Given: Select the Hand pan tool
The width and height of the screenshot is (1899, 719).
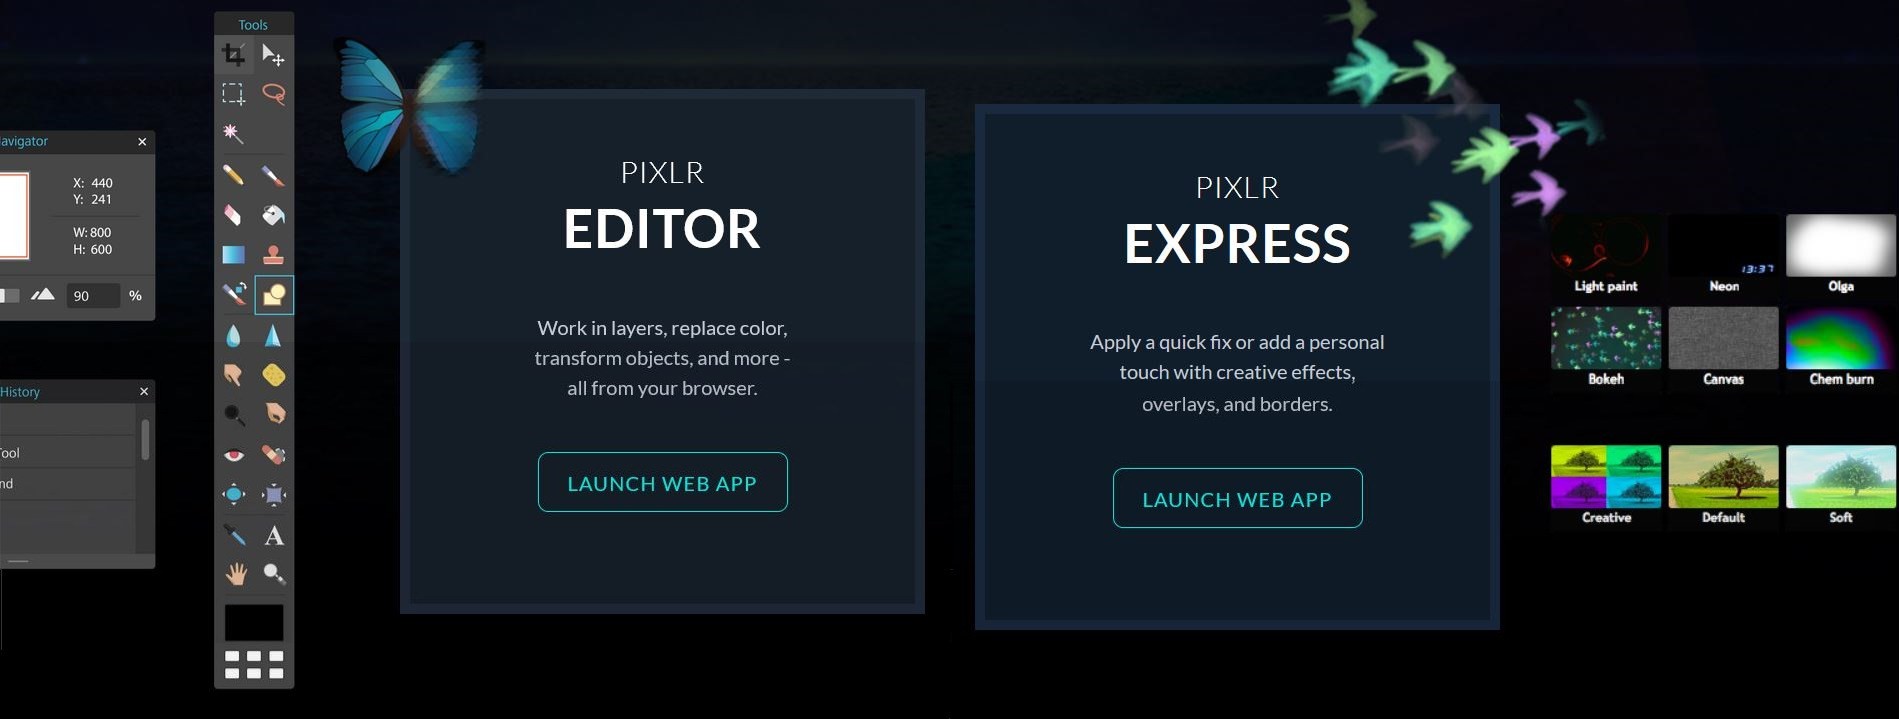Looking at the screenshot, I should (x=235, y=574).
